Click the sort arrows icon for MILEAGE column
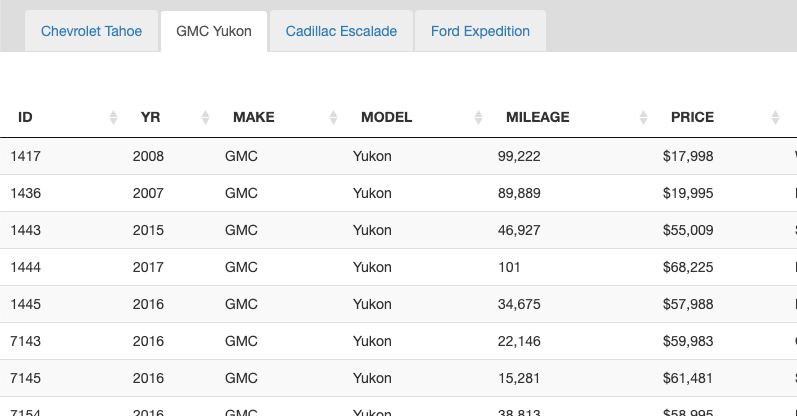Viewport: 797px width, 416px height. click(641, 118)
